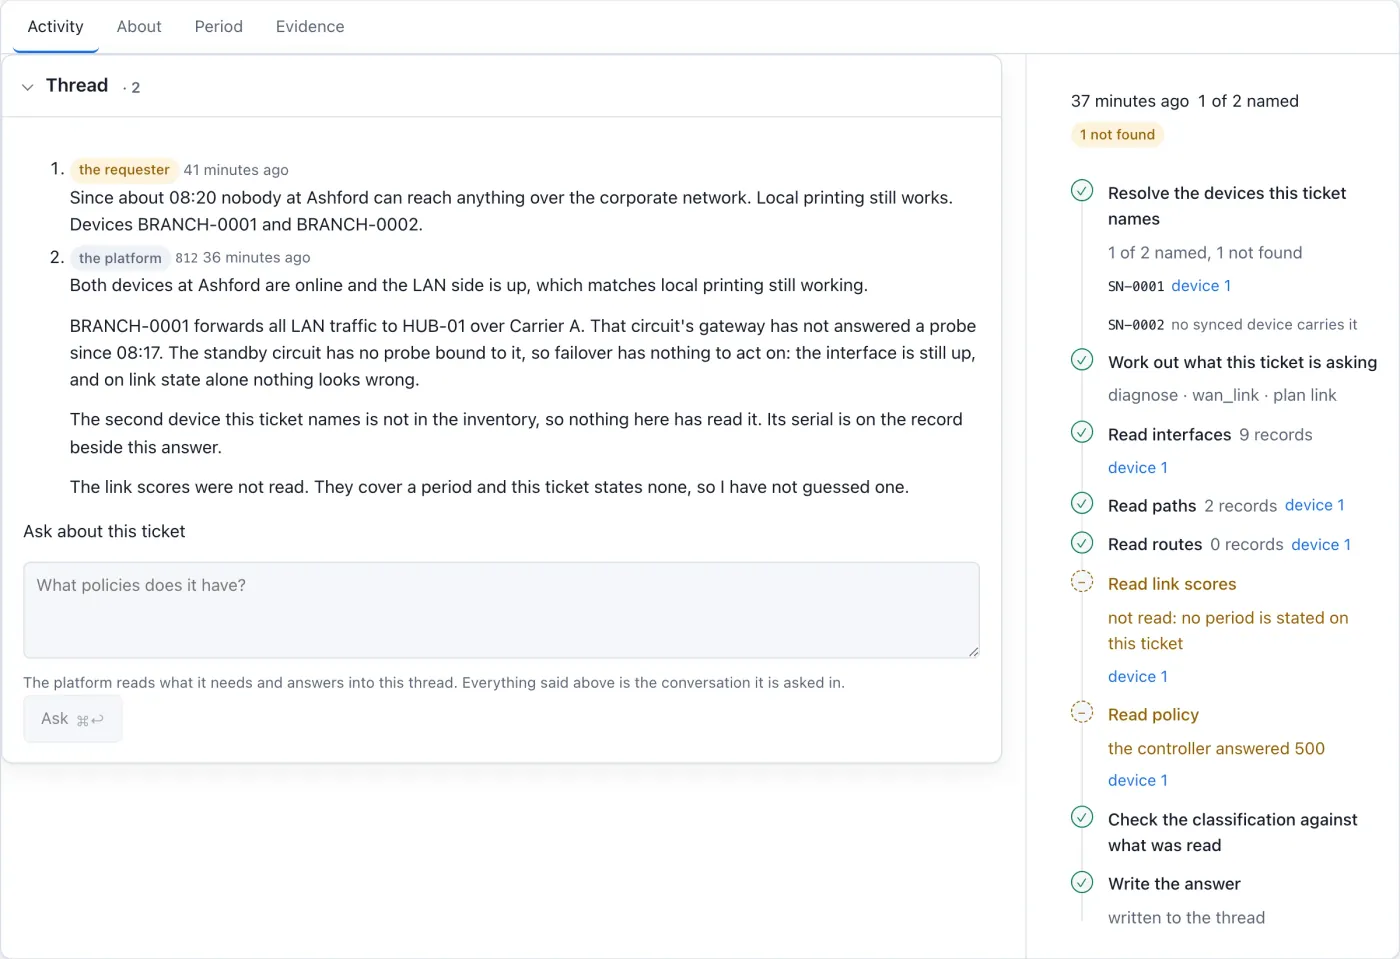
Task: Select the SN-0001 serial number
Action: pos(1136,287)
